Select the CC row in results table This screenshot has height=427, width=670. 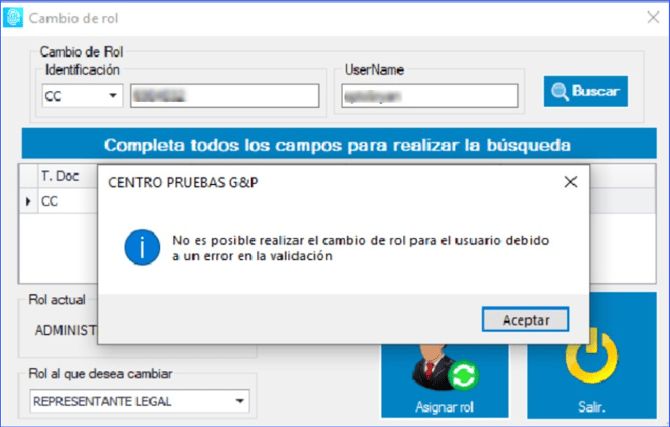(x=59, y=201)
